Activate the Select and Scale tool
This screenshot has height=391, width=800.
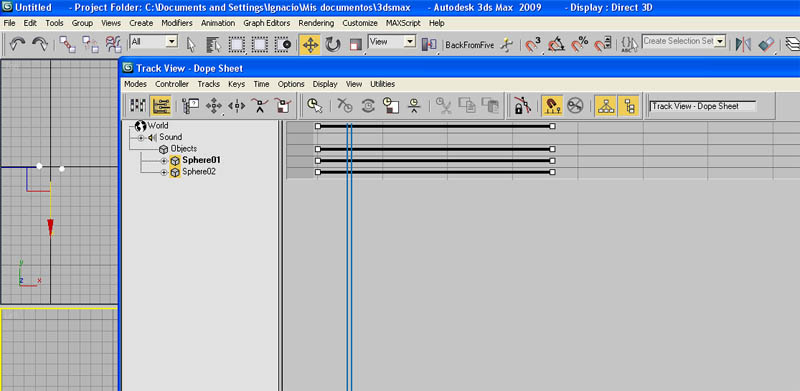(356, 45)
